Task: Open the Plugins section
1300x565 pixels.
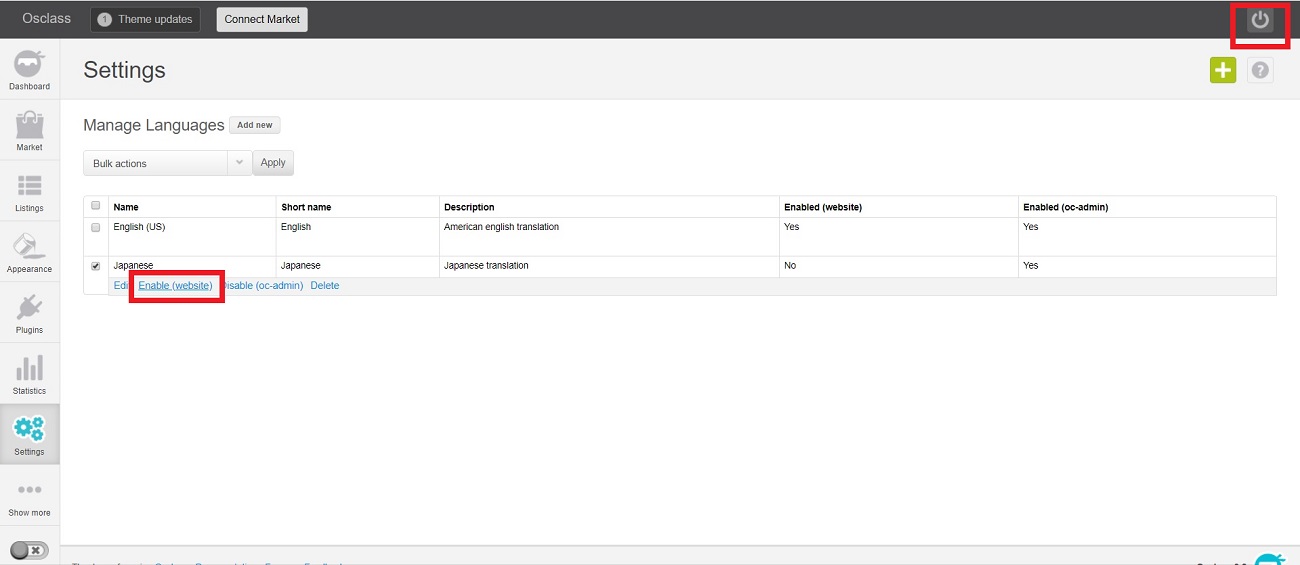Action: pyautogui.click(x=29, y=314)
